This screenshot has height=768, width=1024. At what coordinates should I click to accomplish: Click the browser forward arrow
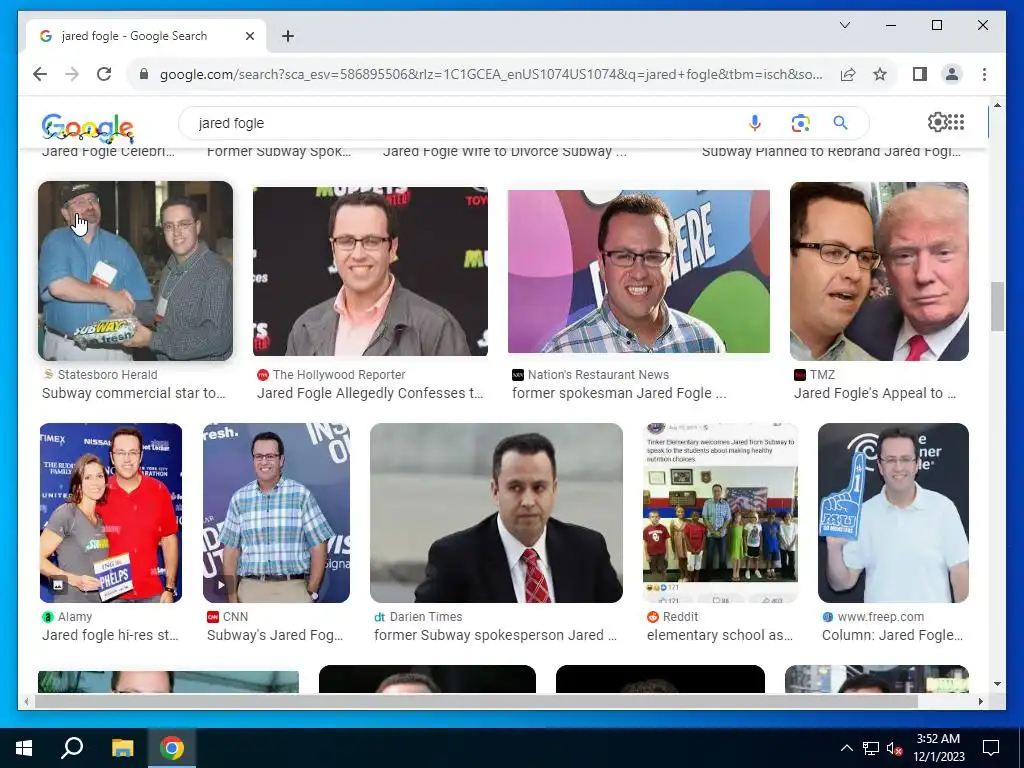point(72,74)
